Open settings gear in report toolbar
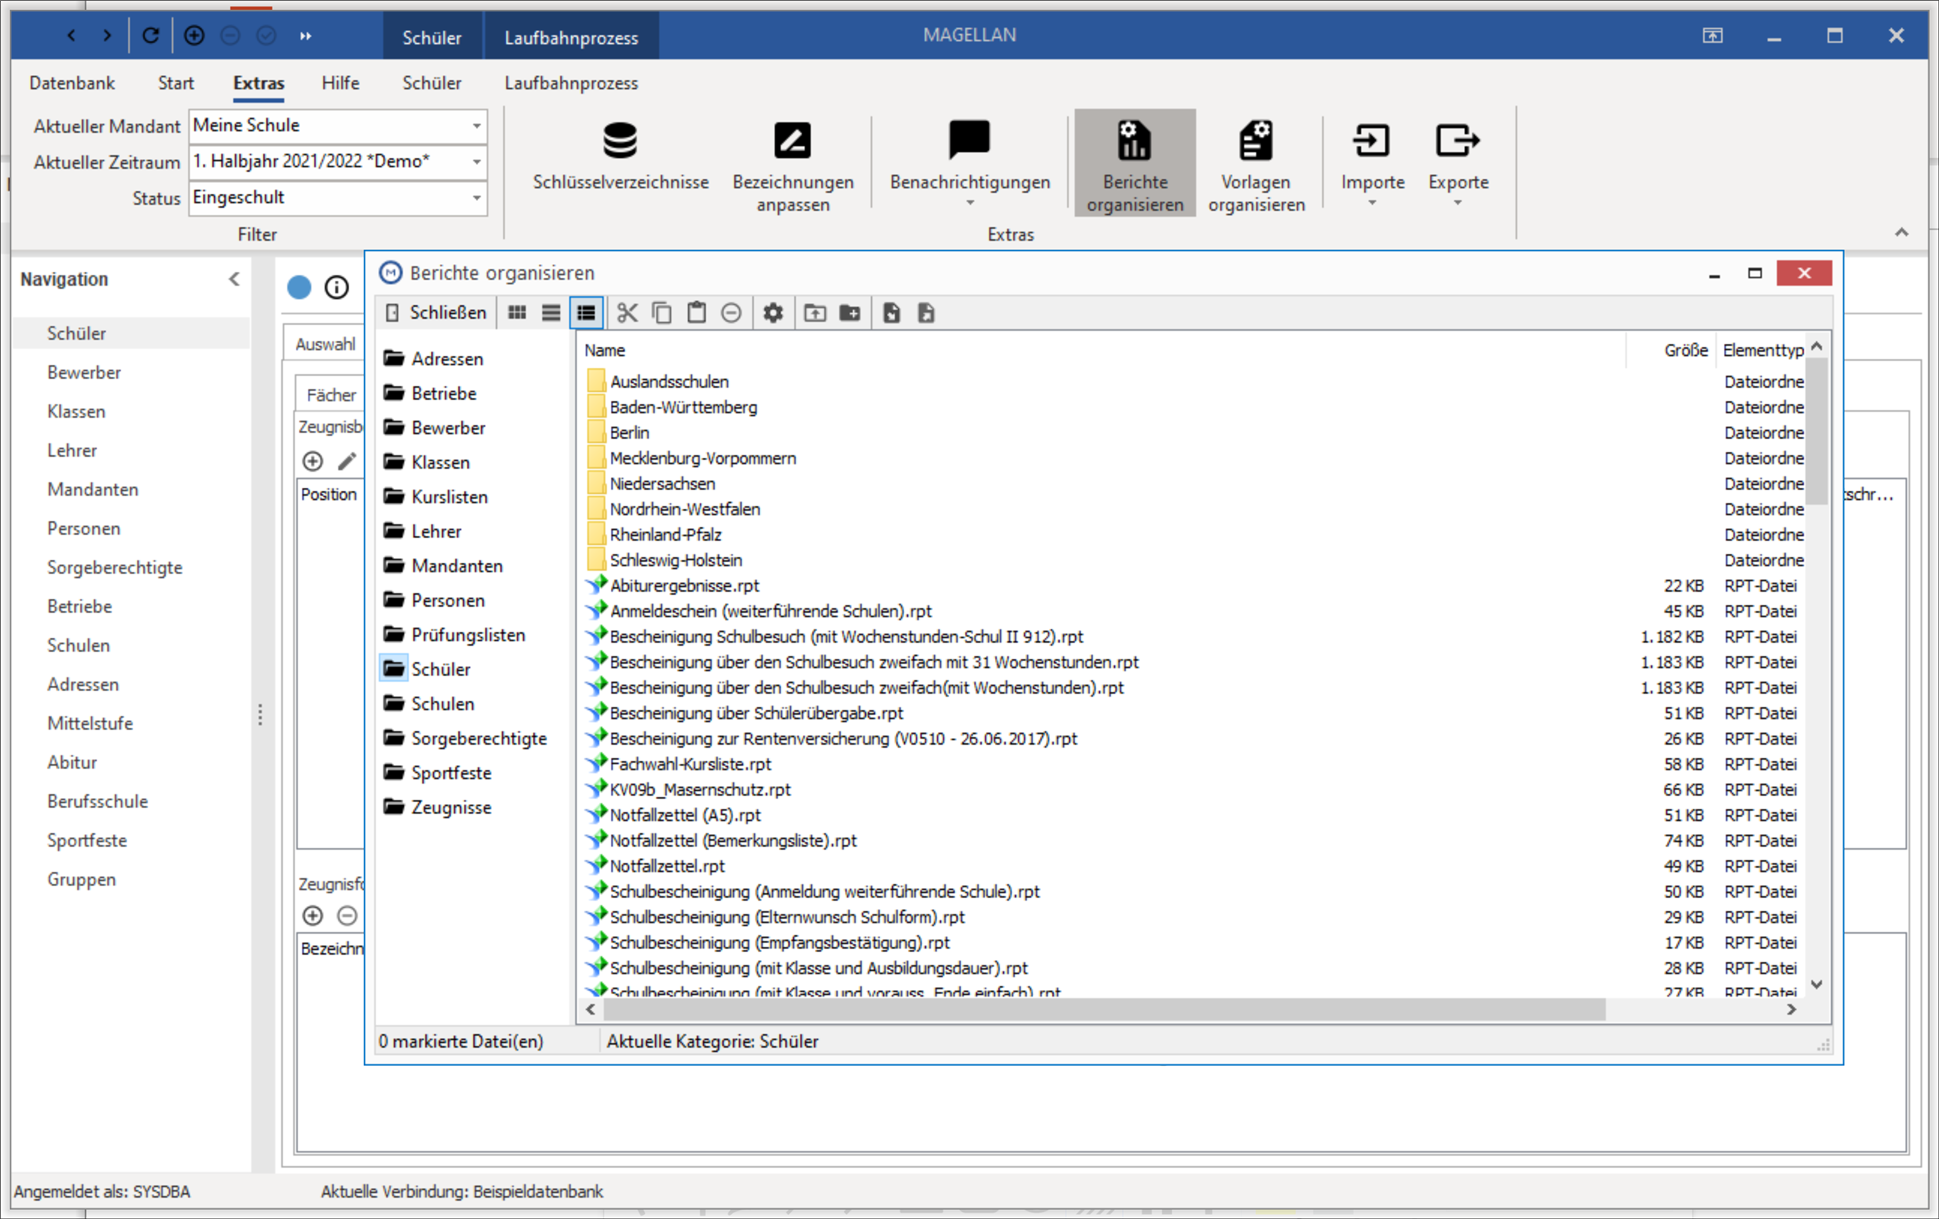This screenshot has height=1219, width=1939. click(x=773, y=313)
